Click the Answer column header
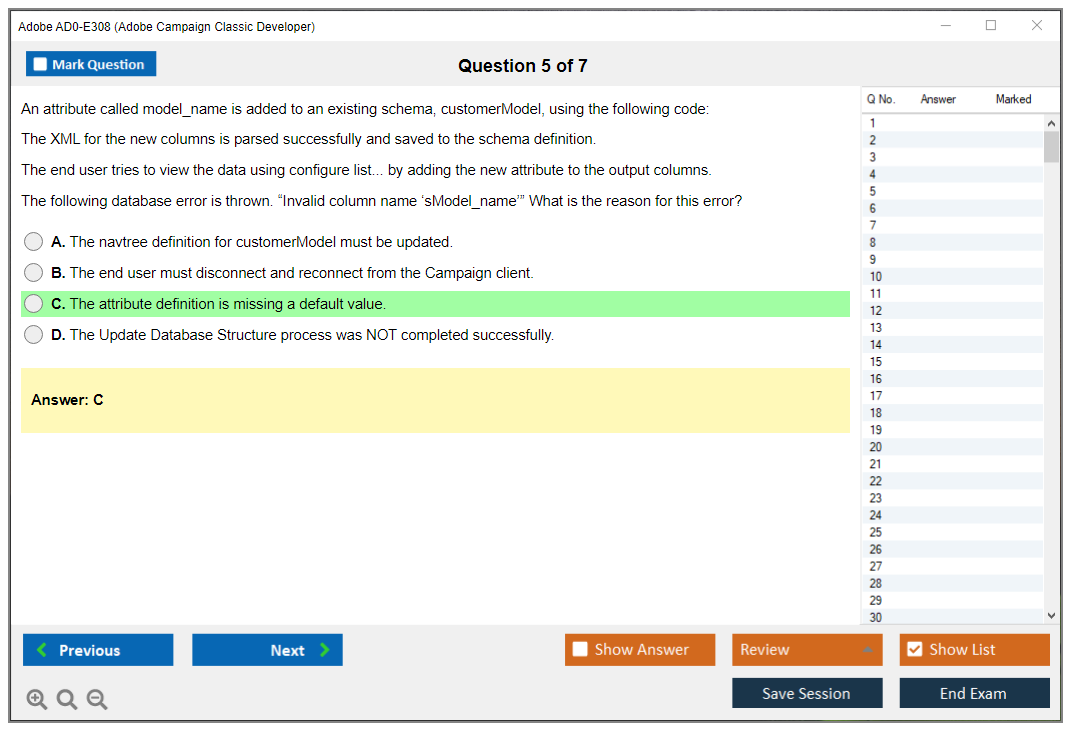1075x735 pixels. coord(938,99)
